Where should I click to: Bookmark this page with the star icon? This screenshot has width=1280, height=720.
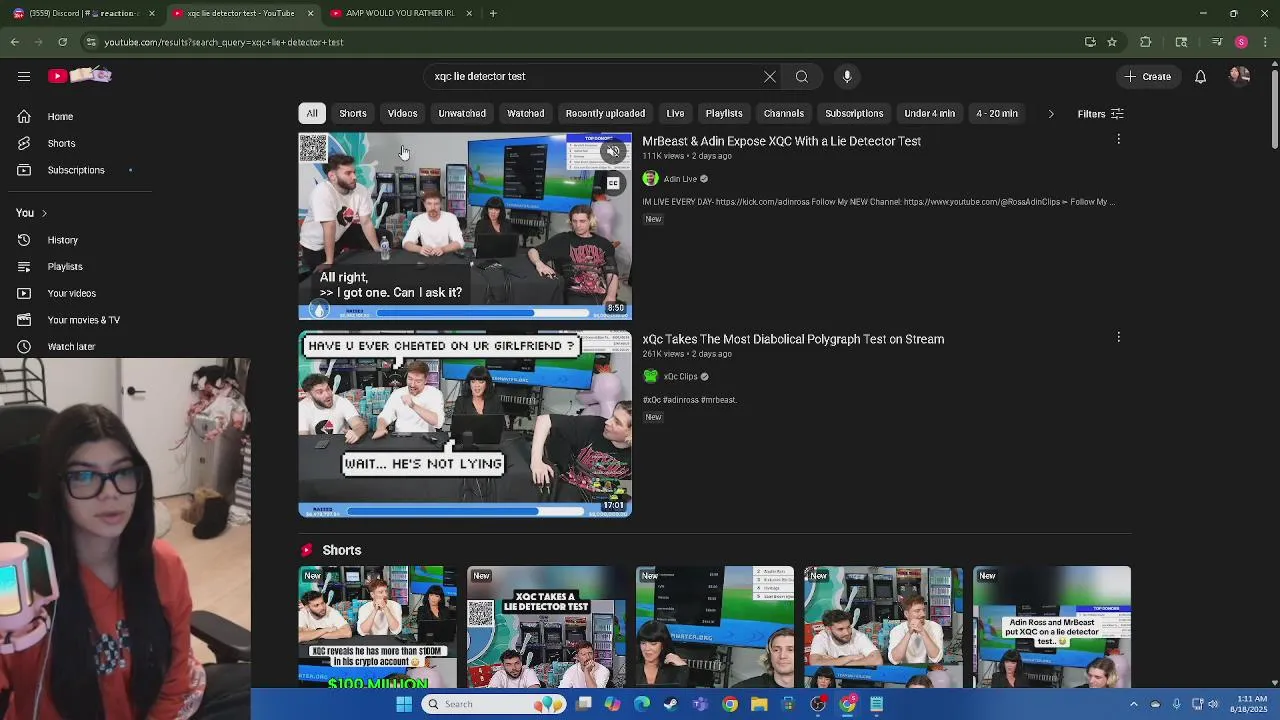click(1112, 42)
